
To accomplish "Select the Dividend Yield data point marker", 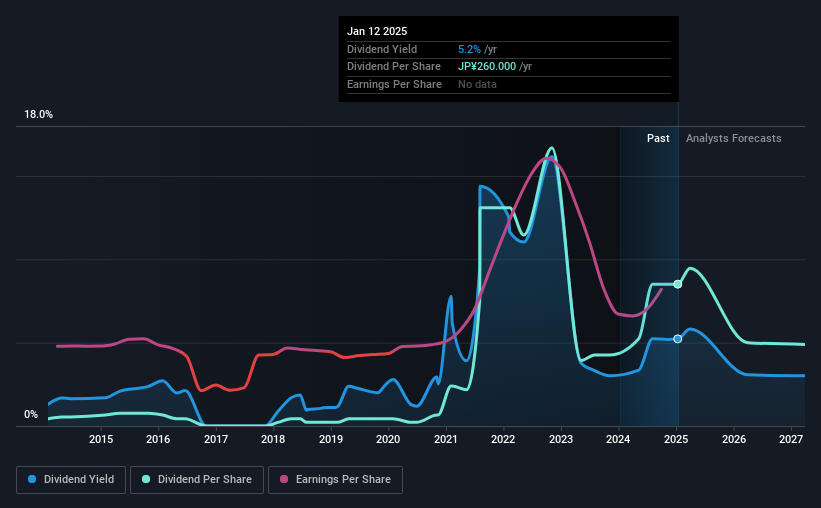I will click(x=678, y=339).
